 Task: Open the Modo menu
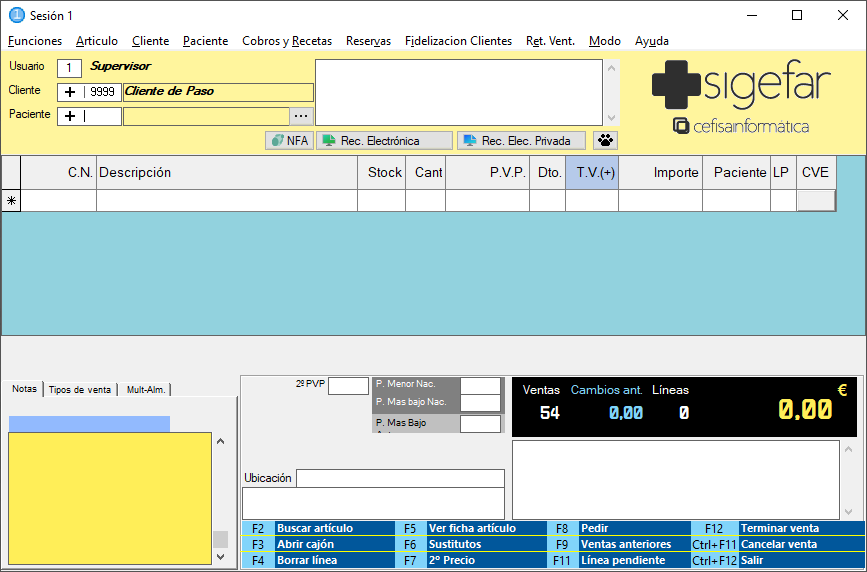[x=604, y=41]
